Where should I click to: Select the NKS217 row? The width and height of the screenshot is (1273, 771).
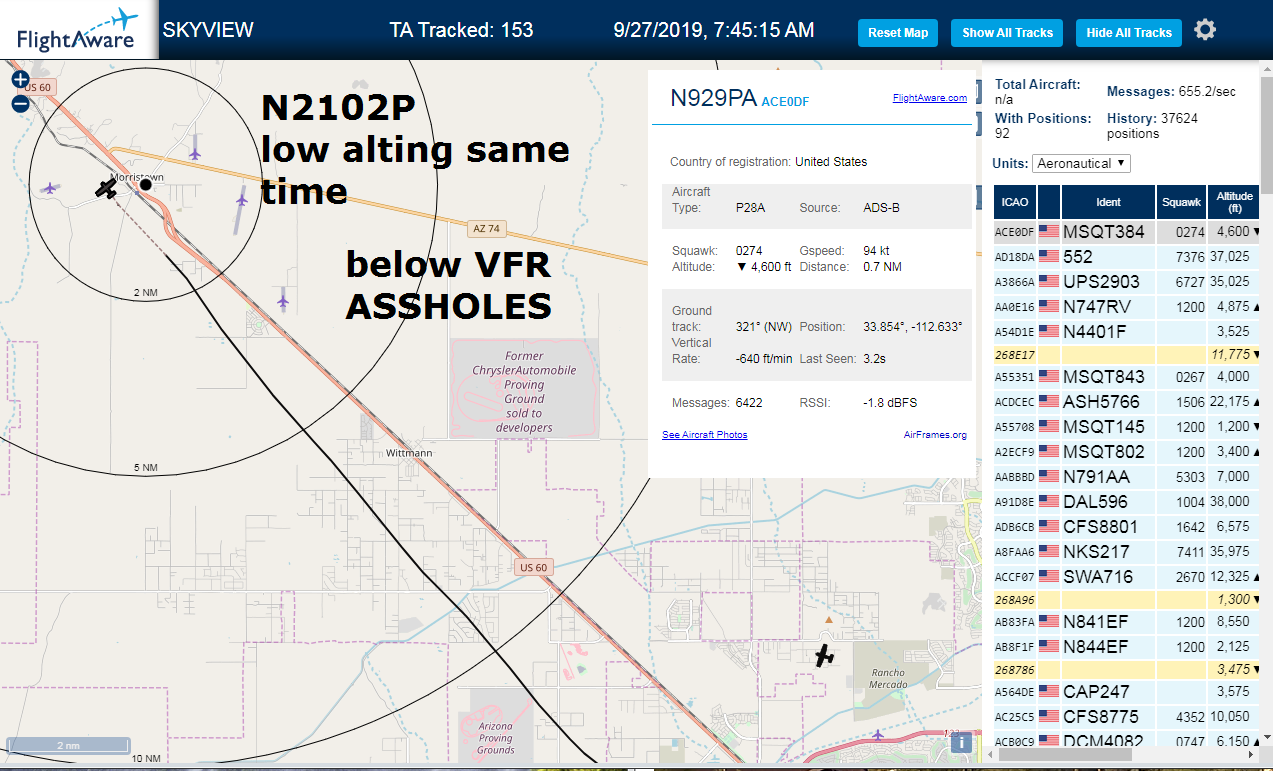[1128, 552]
